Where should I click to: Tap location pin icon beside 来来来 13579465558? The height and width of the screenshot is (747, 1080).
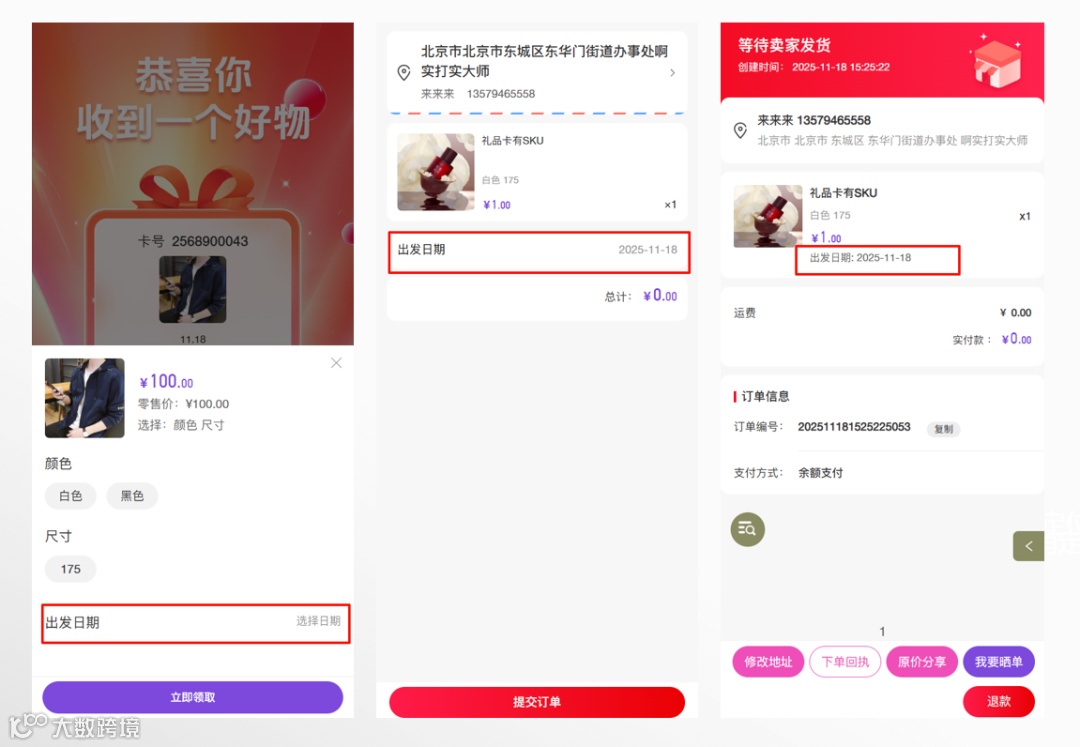coord(740,130)
